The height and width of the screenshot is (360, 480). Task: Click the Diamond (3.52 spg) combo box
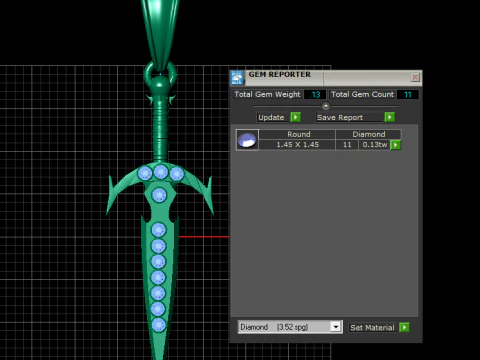[290, 327]
